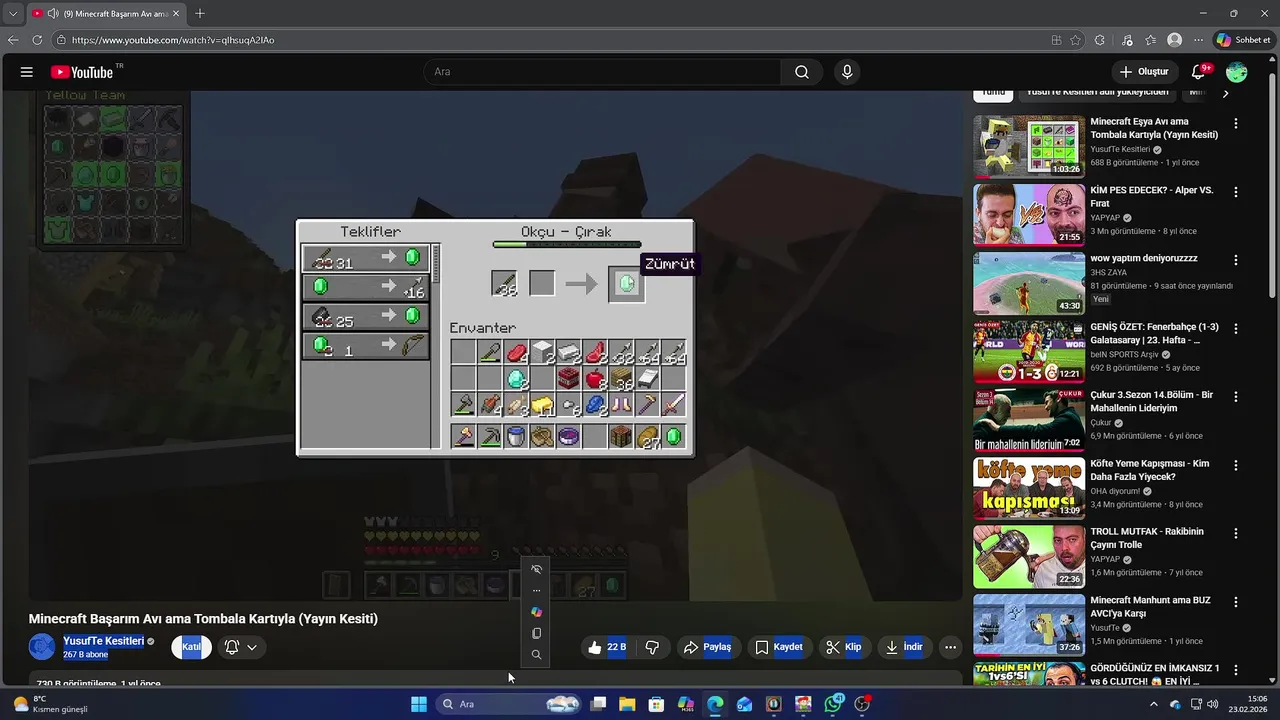This screenshot has height=720, width=1280.
Task: Open options menu for GENİŞ ÖZET Fenerbahçe video
Action: 1236,328
